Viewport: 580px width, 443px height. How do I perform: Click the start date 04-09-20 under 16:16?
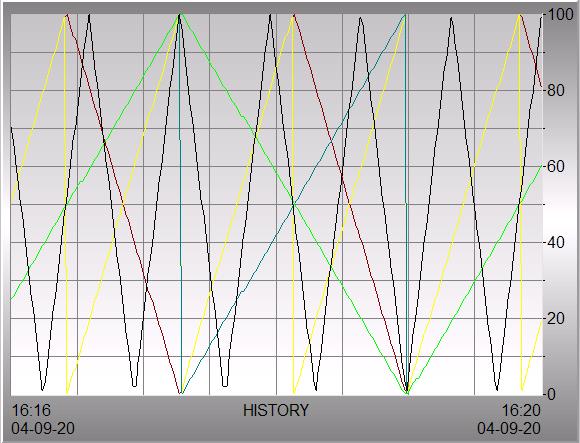(x=43, y=428)
